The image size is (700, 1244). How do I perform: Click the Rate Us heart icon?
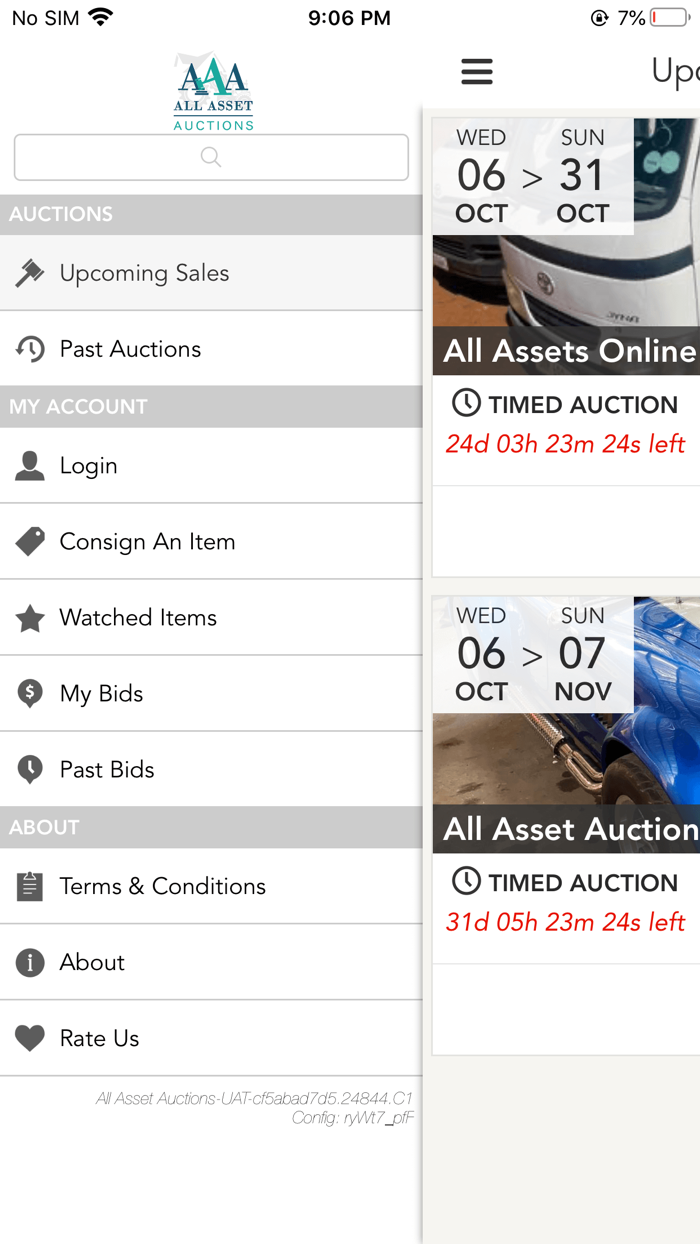(x=31, y=1038)
